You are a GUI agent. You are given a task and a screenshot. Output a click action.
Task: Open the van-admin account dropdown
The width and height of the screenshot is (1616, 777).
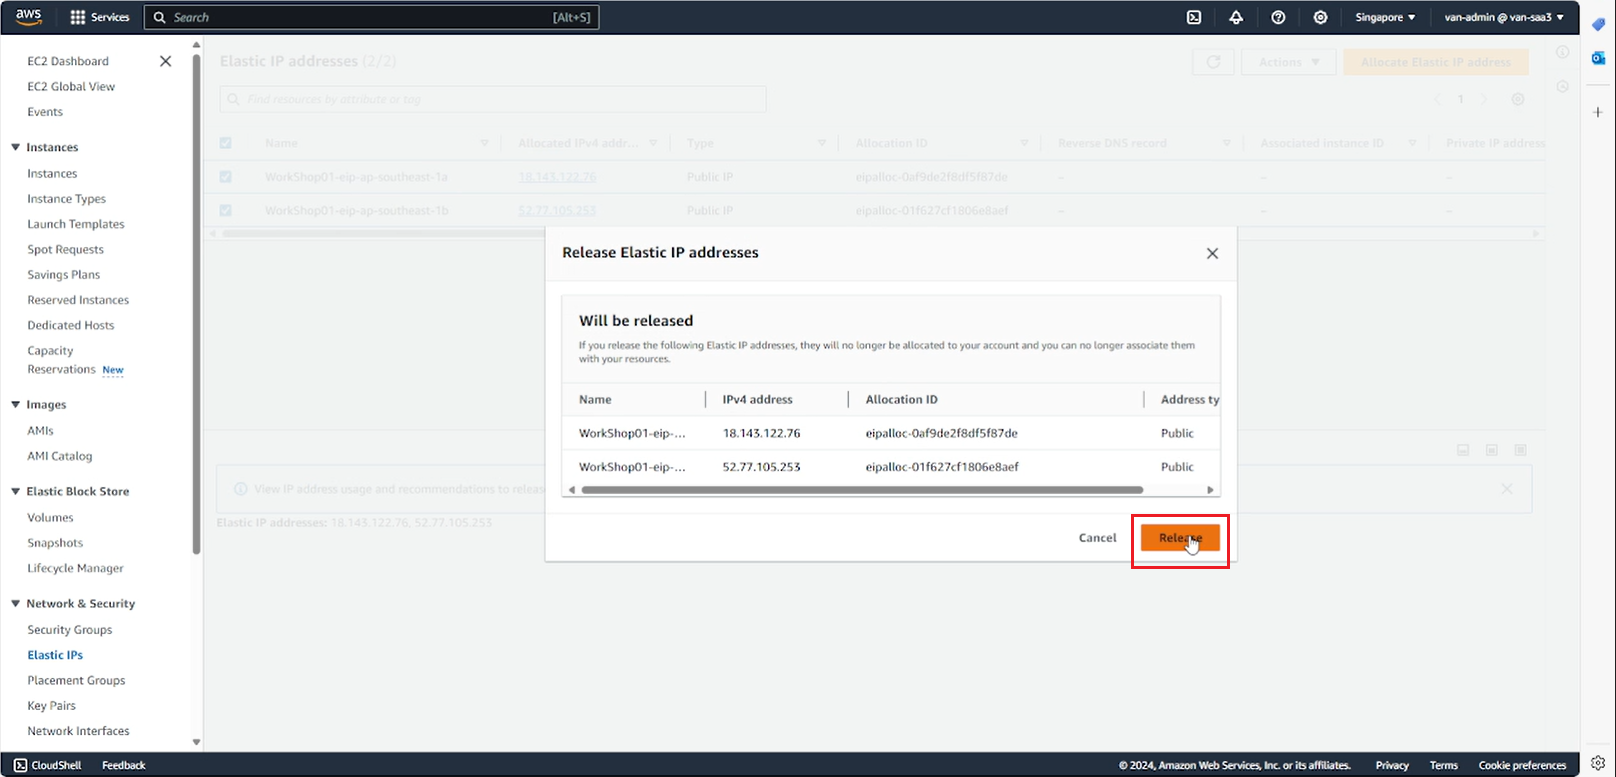(x=1504, y=17)
